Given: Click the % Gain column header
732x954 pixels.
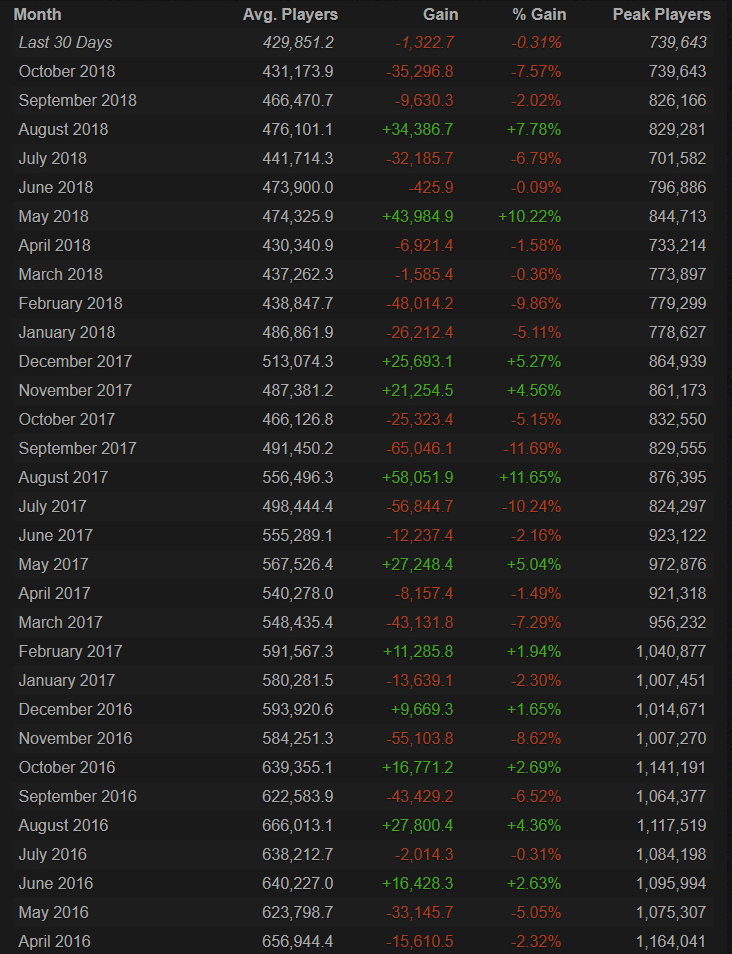Looking at the screenshot, I should click(539, 14).
